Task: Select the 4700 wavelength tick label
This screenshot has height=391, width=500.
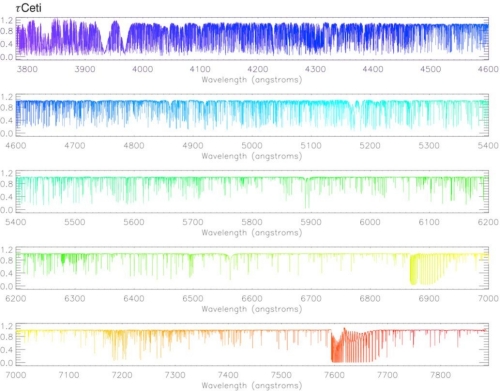Action: (x=75, y=146)
